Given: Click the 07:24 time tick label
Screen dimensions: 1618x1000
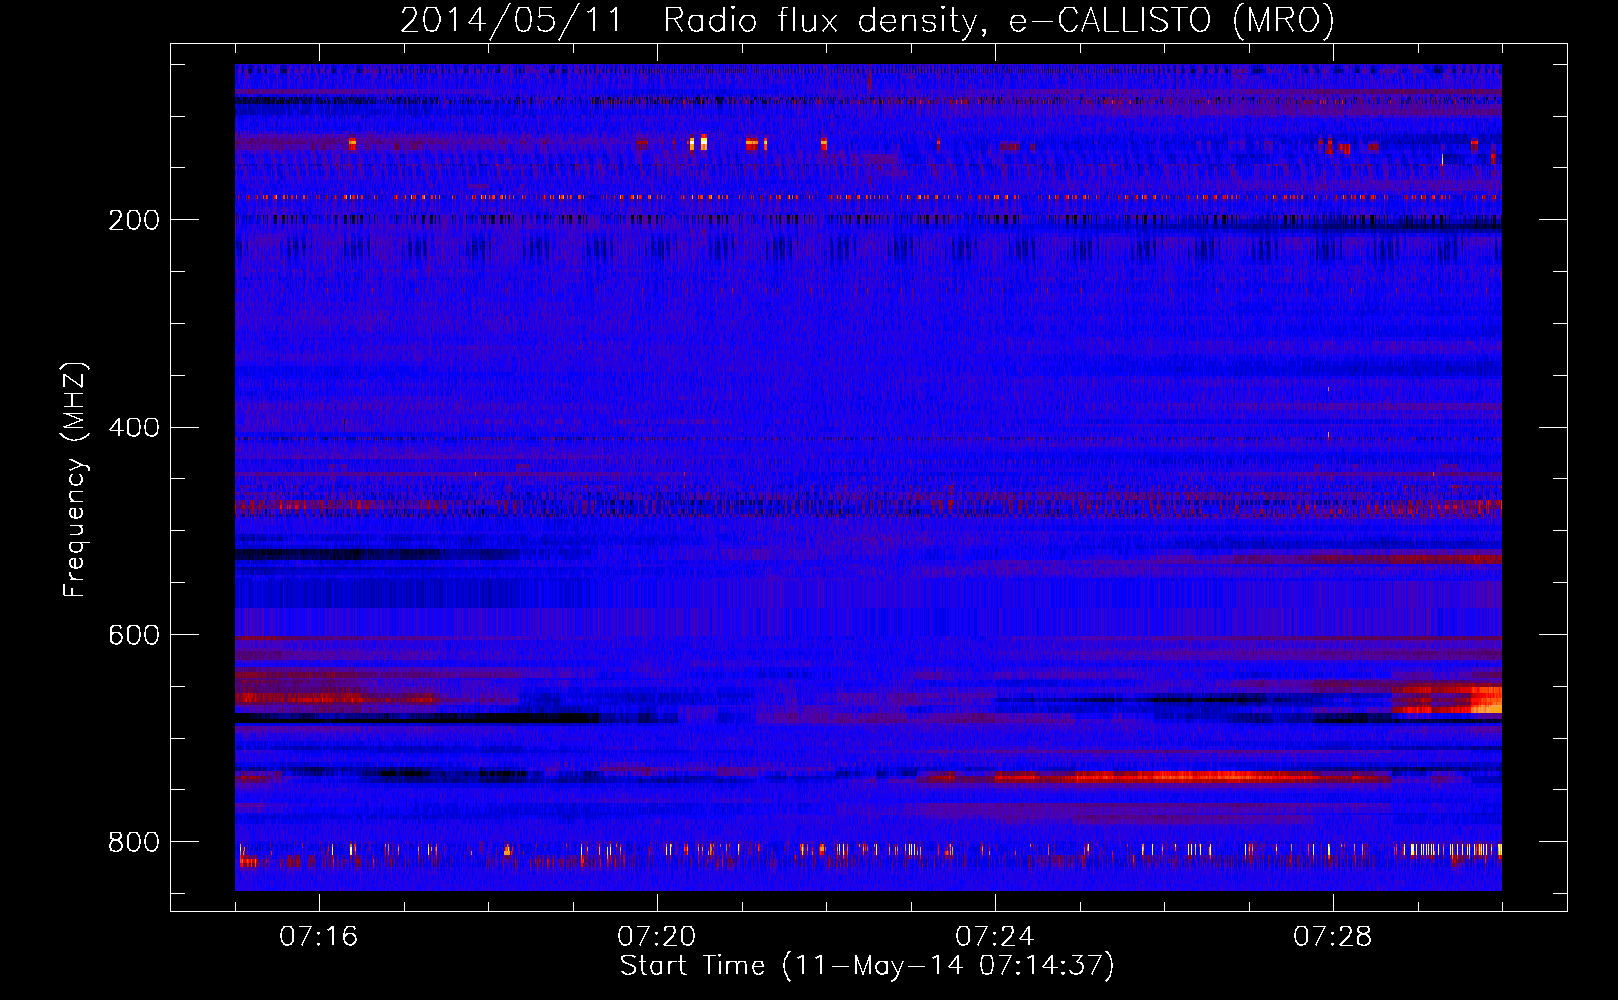Looking at the screenshot, I should click(x=995, y=937).
